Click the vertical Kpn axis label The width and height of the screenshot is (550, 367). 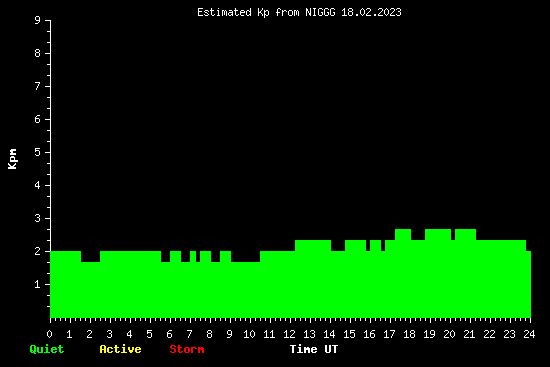tap(12, 159)
